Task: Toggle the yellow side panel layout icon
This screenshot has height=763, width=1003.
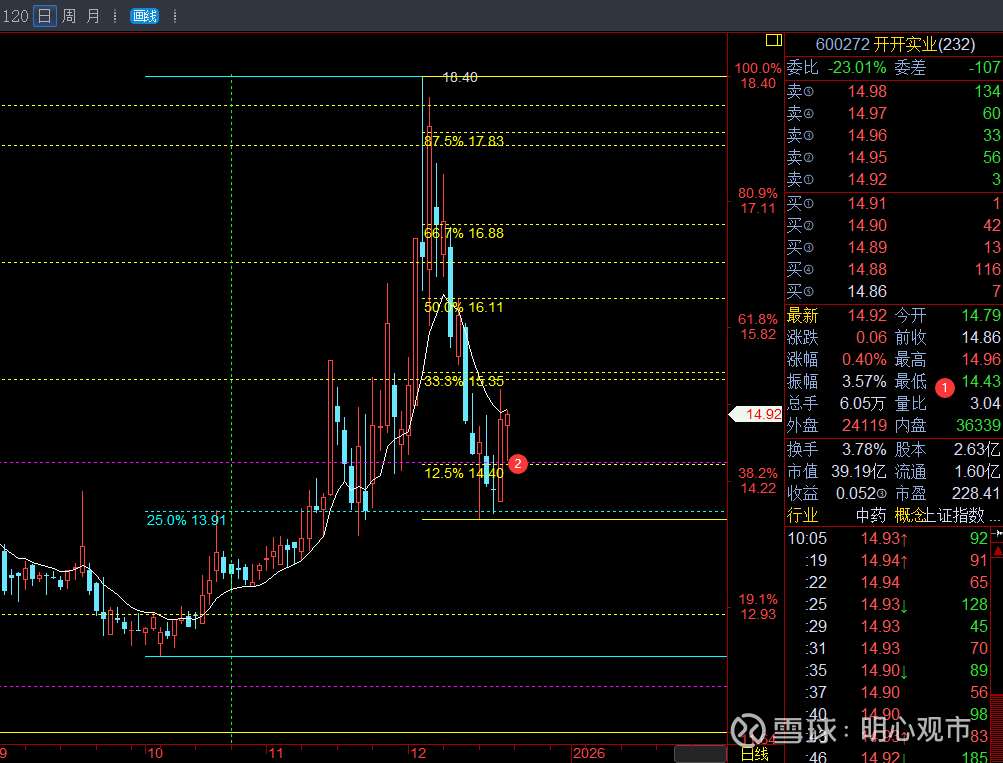Action: pyautogui.click(x=773, y=41)
